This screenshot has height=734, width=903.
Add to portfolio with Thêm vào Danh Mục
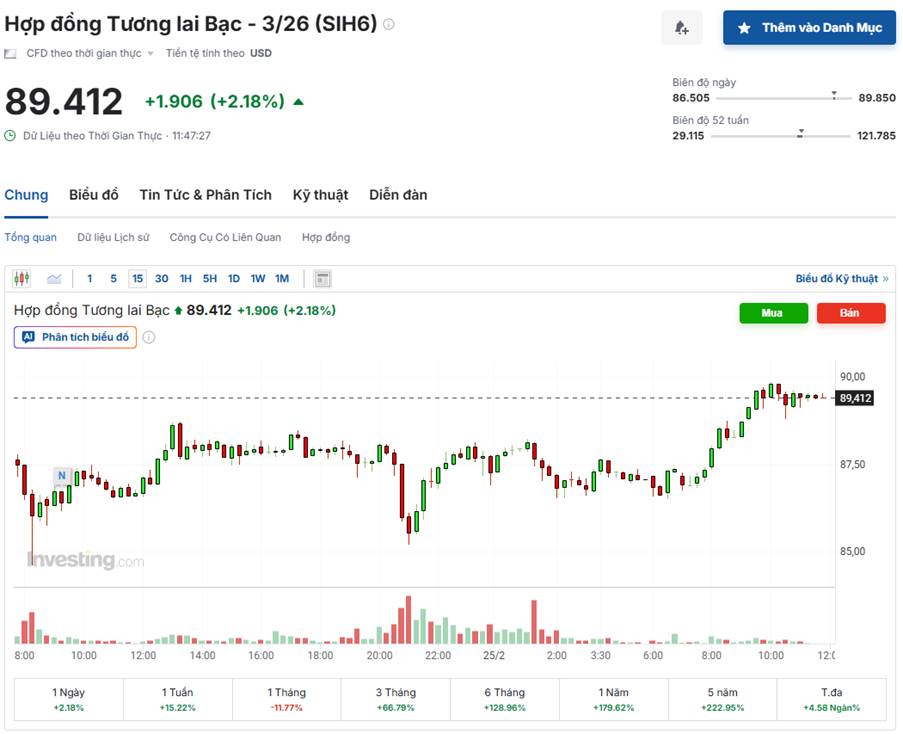809,27
